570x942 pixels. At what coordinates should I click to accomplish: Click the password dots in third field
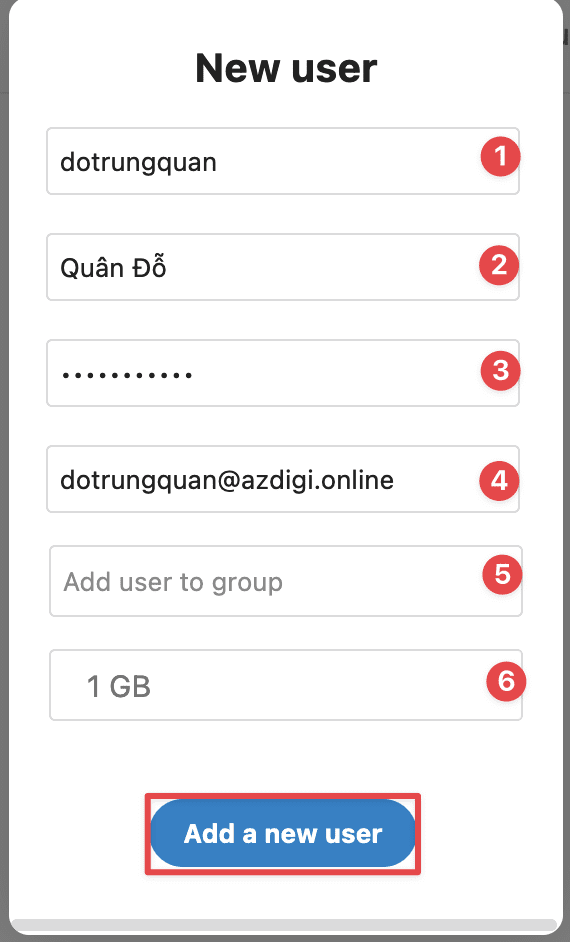pyautogui.click(x=127, y=375)
